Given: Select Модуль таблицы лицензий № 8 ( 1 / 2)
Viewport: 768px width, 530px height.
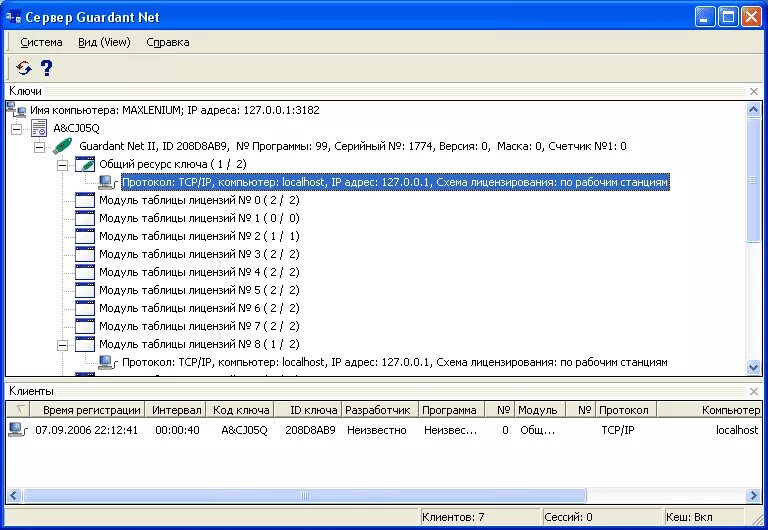Looking at the screenshot, I should (199, 344).
